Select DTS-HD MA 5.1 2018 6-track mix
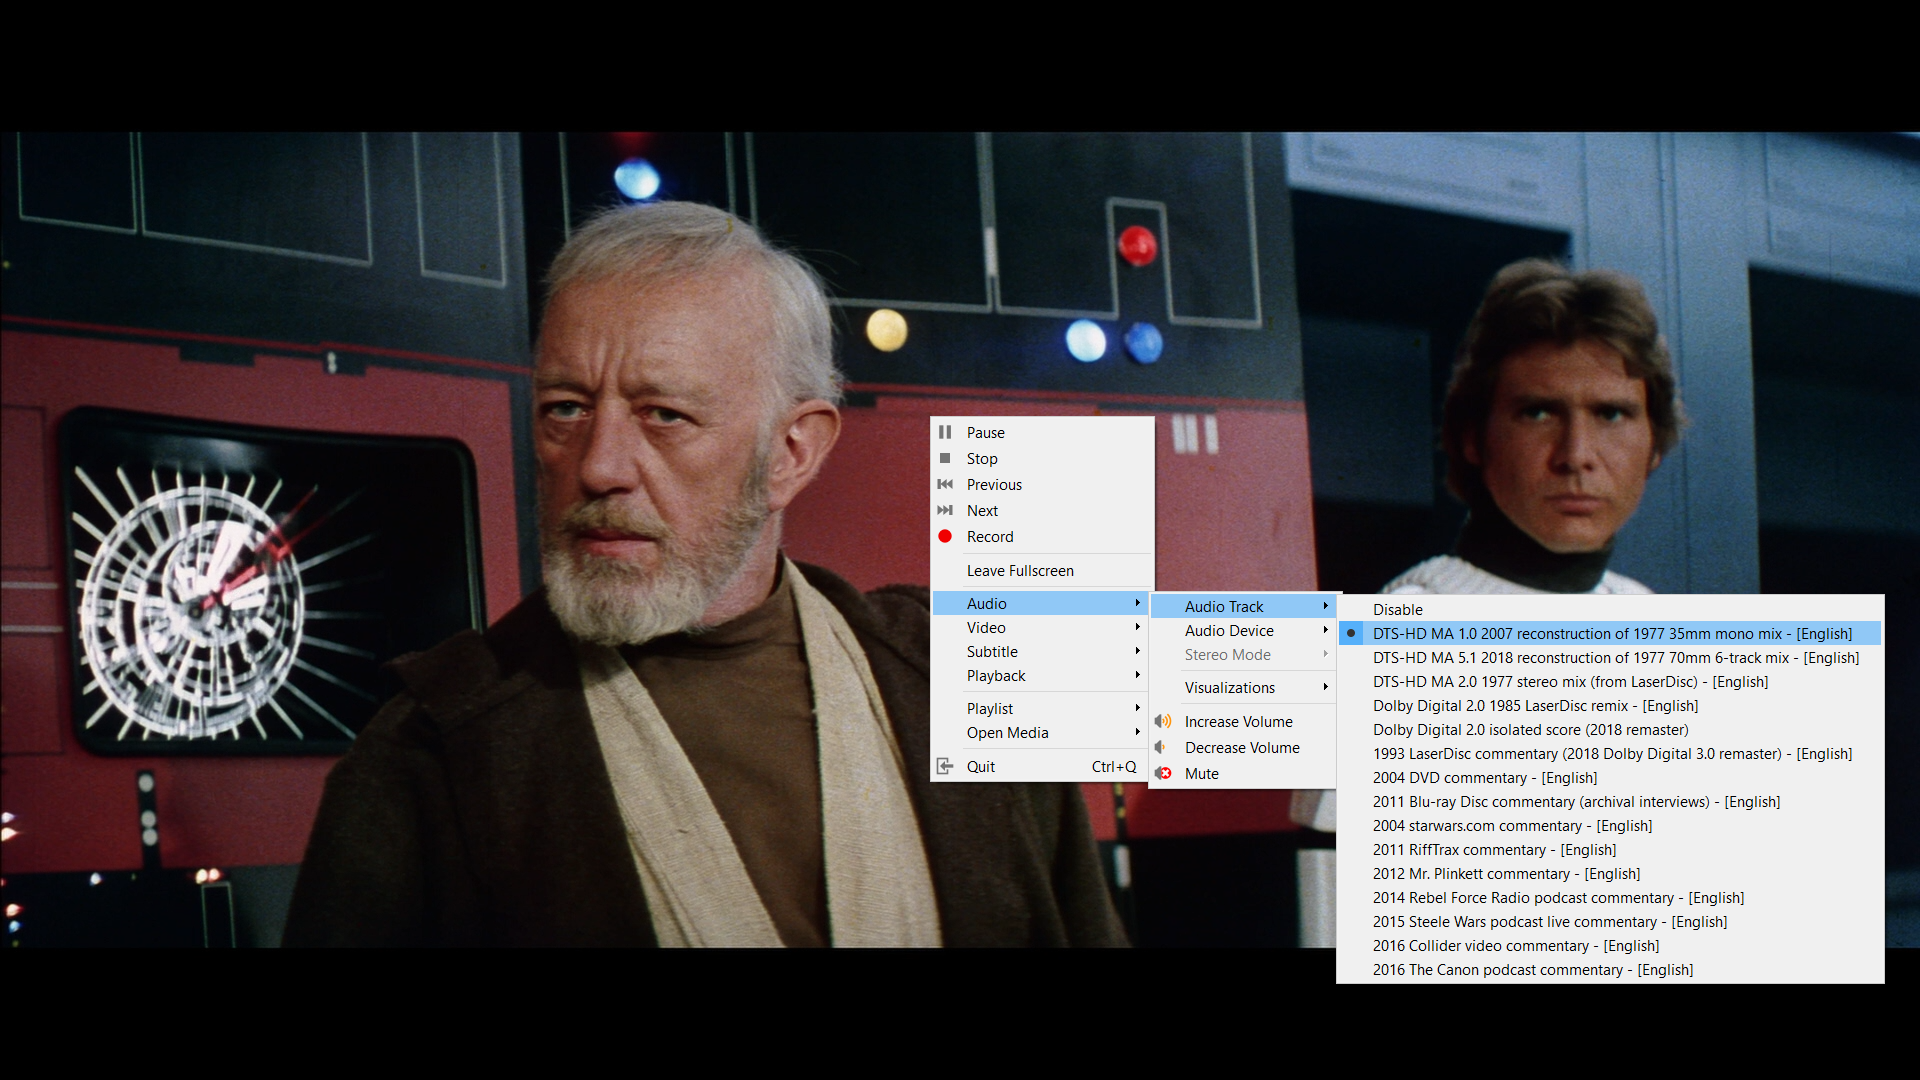Image resolution: width=1920 pixels, height=1080 pixels. coord(1610,657)
